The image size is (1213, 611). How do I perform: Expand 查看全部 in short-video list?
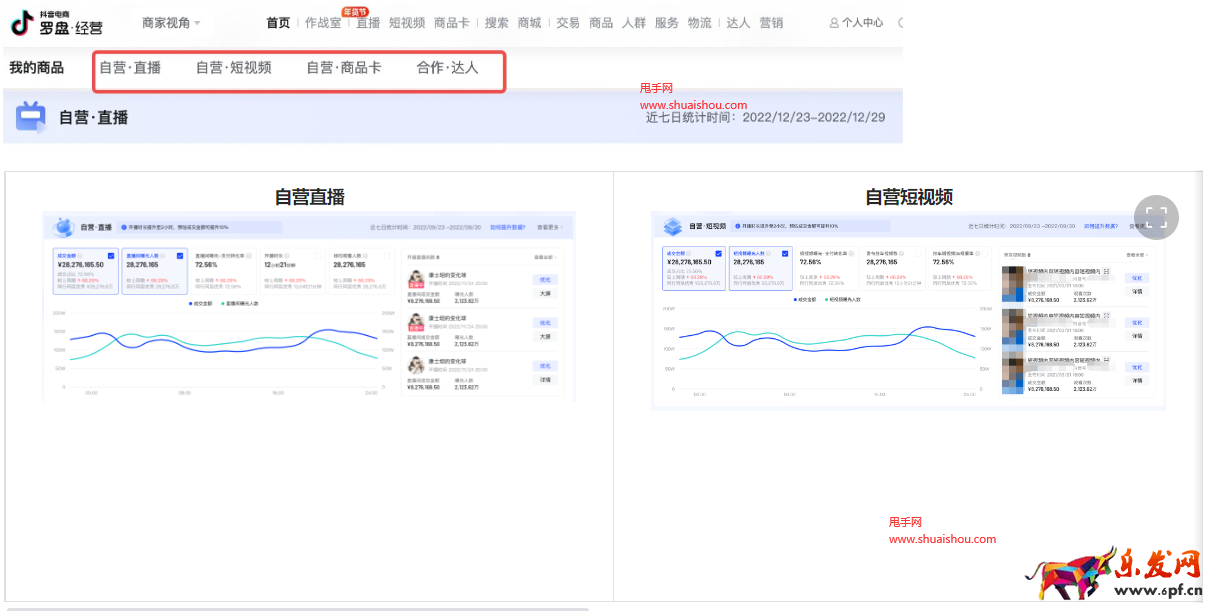(x=1137, y=255)
